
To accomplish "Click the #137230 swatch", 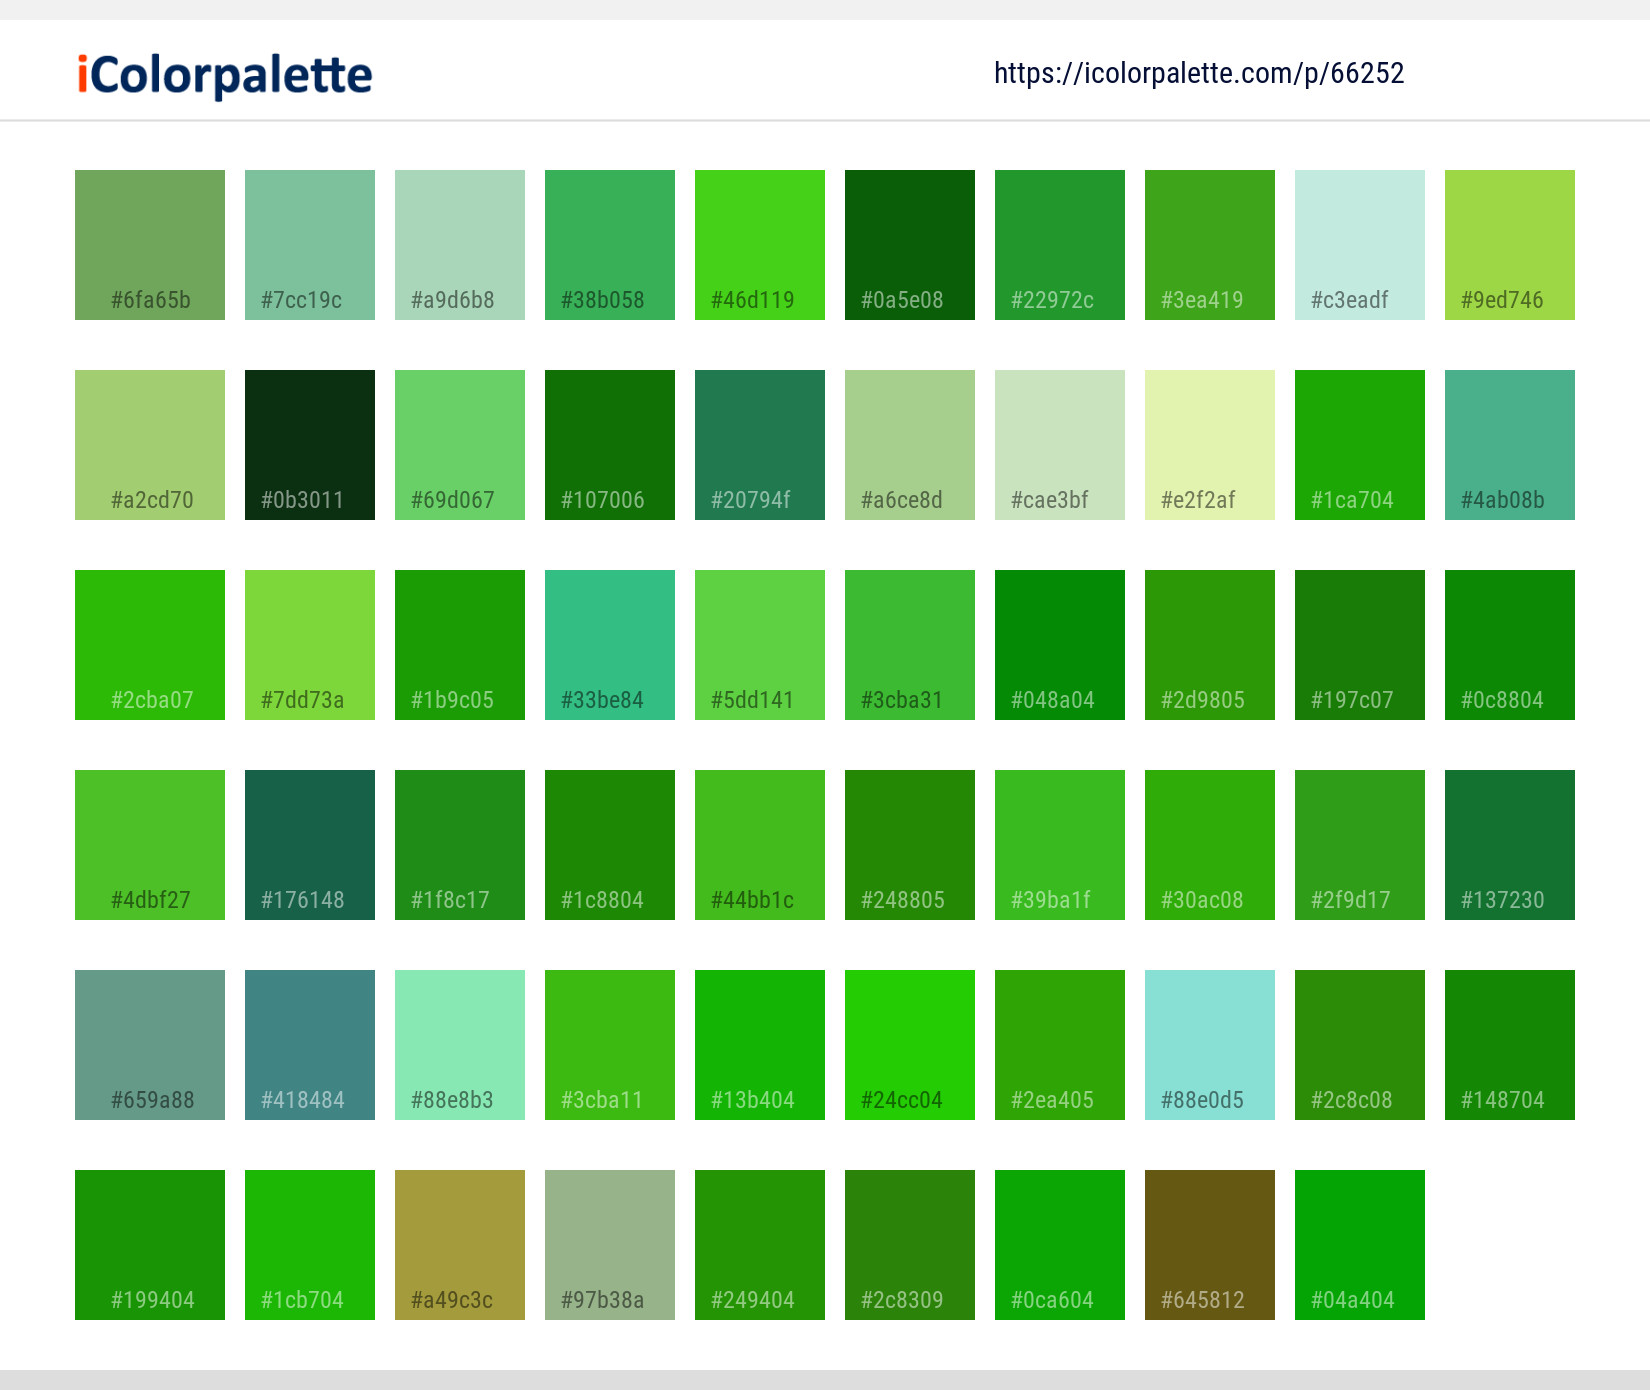I will pyautogui.click(x=1510, y=845).
